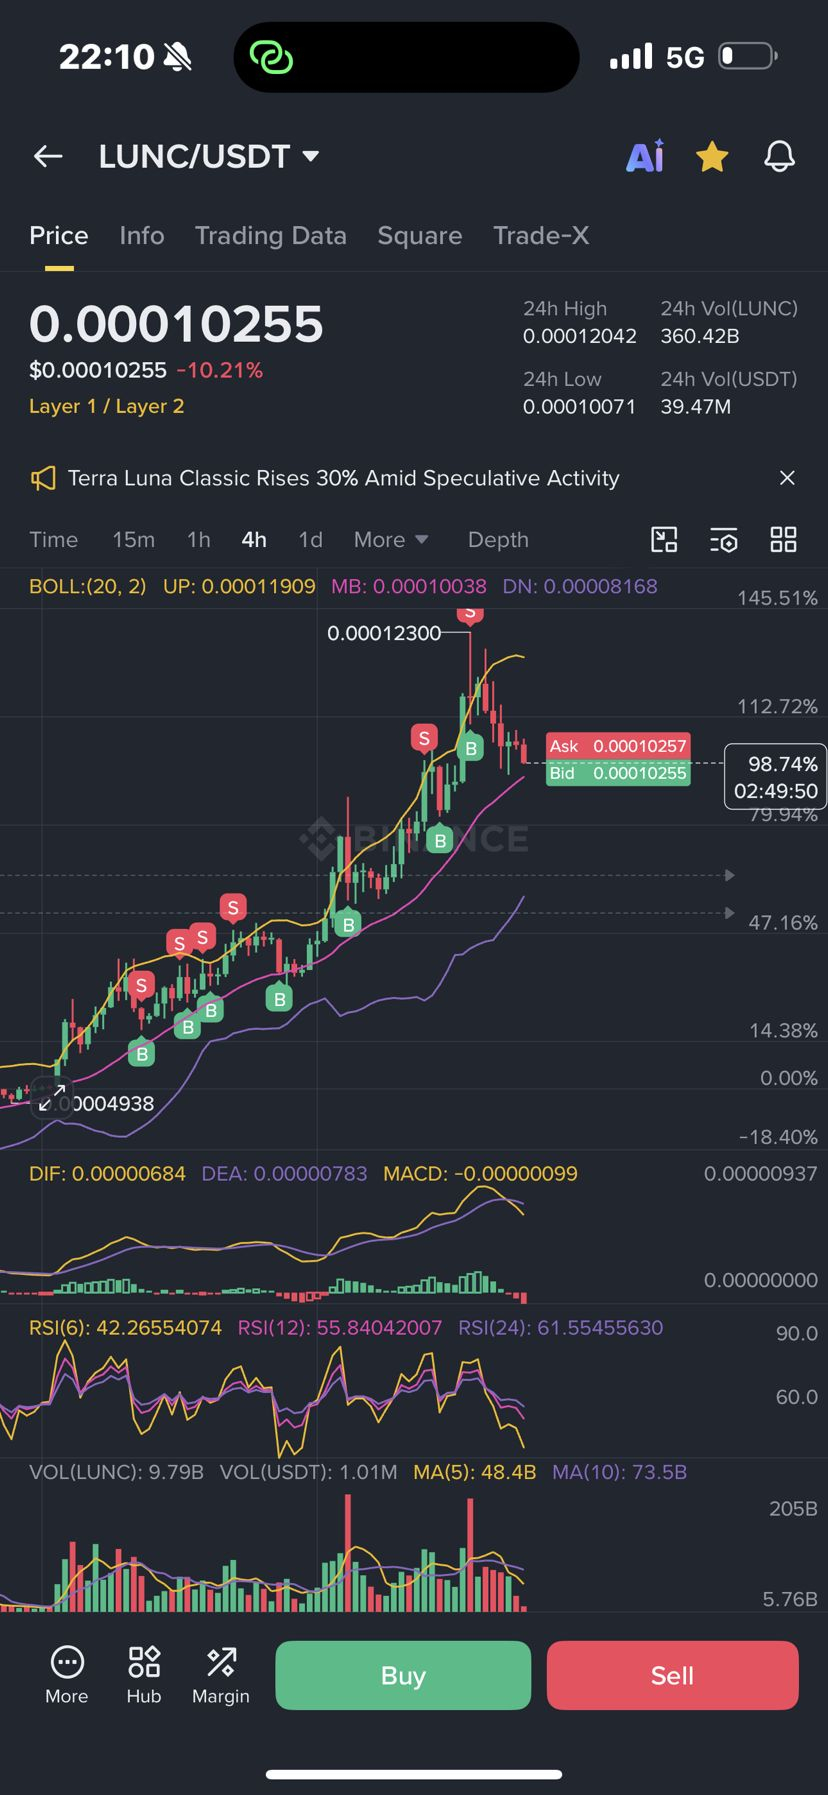Expand the More intervals dropdown
This screenshot has height=1795, width=828.
391,540
